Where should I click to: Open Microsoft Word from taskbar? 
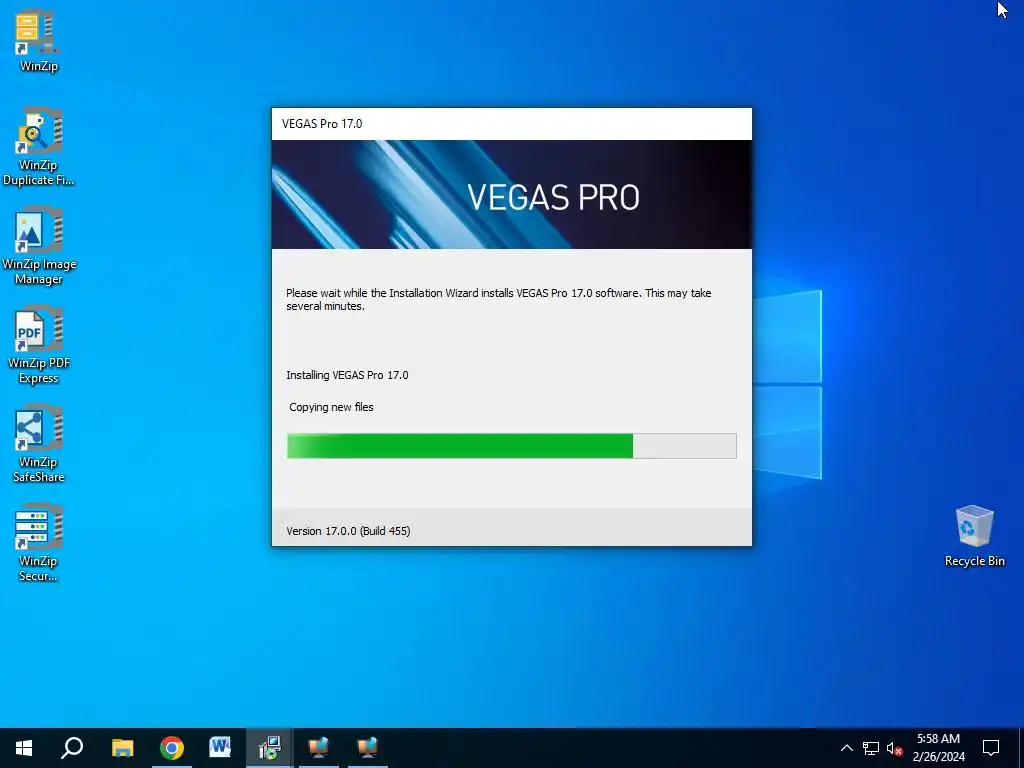(x=220, y=748)
